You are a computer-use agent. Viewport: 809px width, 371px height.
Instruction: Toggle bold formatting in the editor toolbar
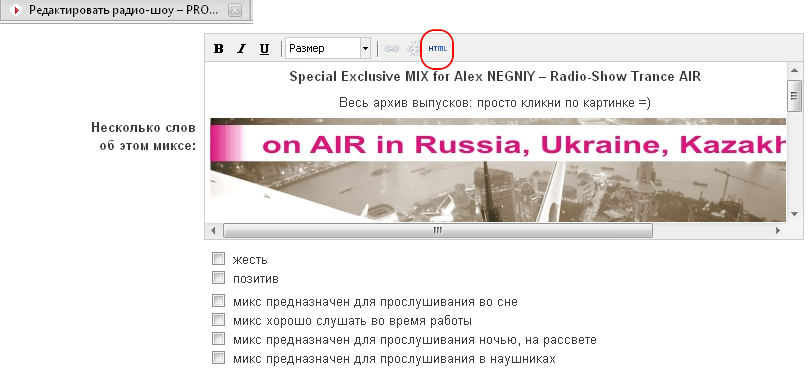tap(219, 49)
